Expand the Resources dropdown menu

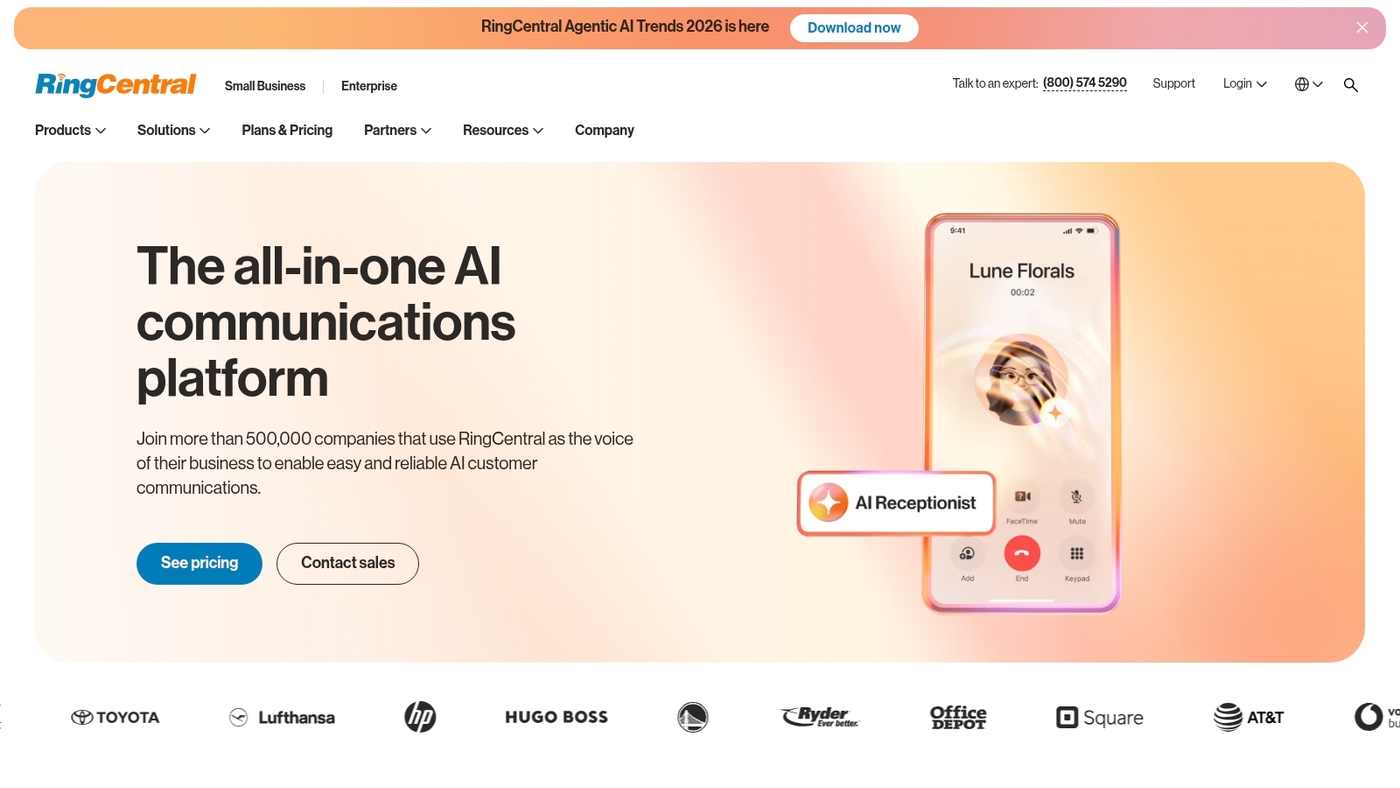(503, 130)
